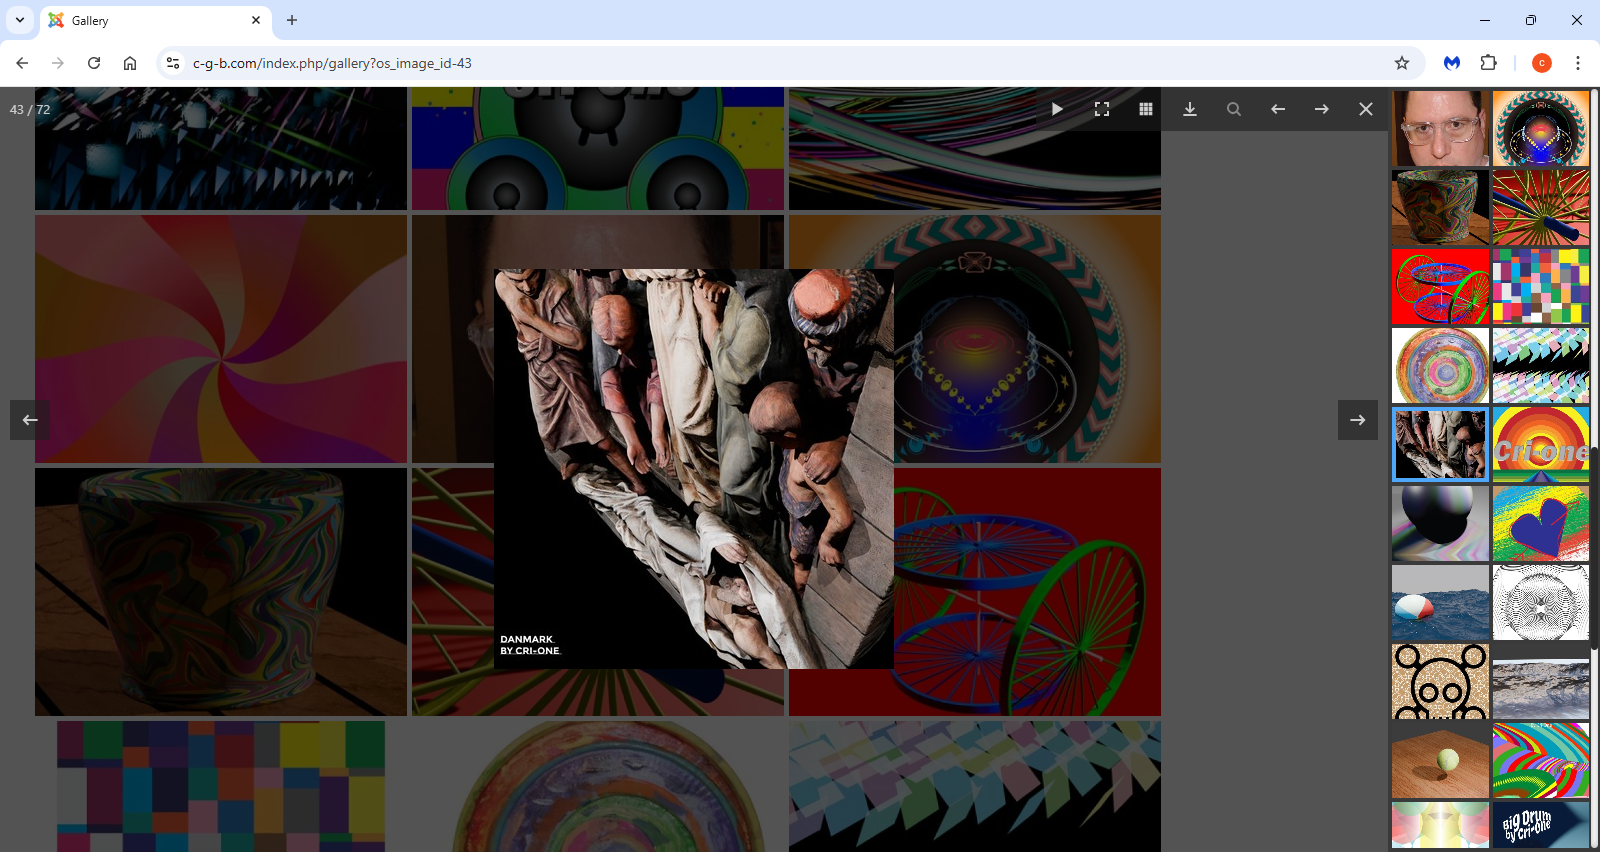Open the rainbow wavy stripes thumbnail
The height and width of the screenshot is (852, 1600).
[x=1541, y=760]
